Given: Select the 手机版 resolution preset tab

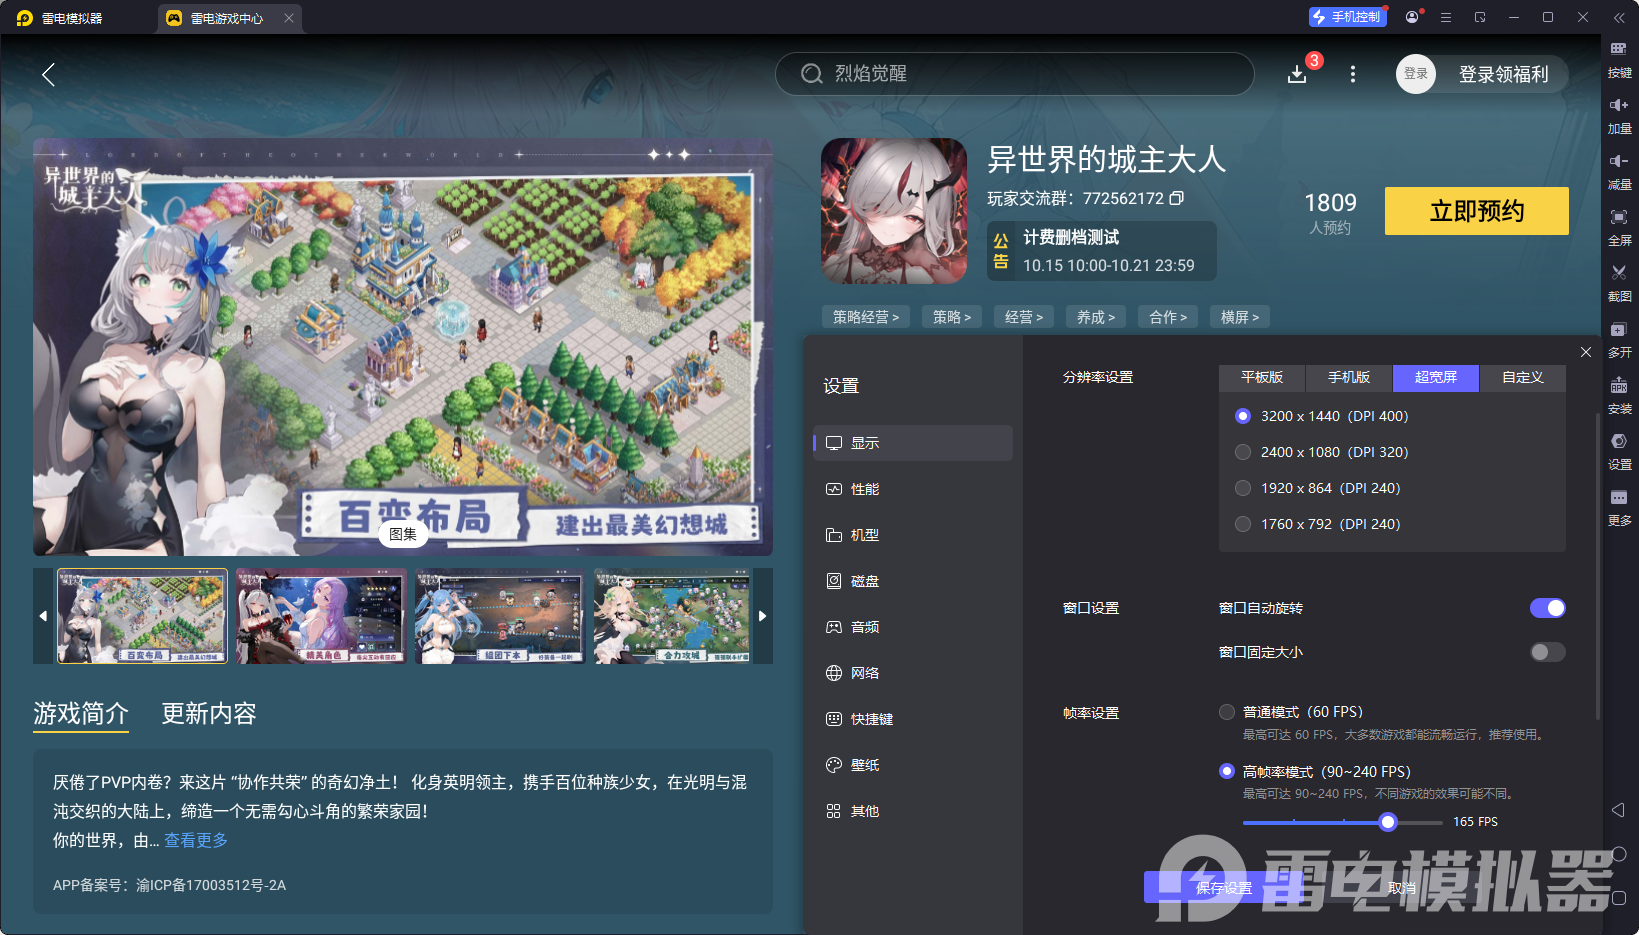Looking at the screenshot, I should coord(1348,378).
